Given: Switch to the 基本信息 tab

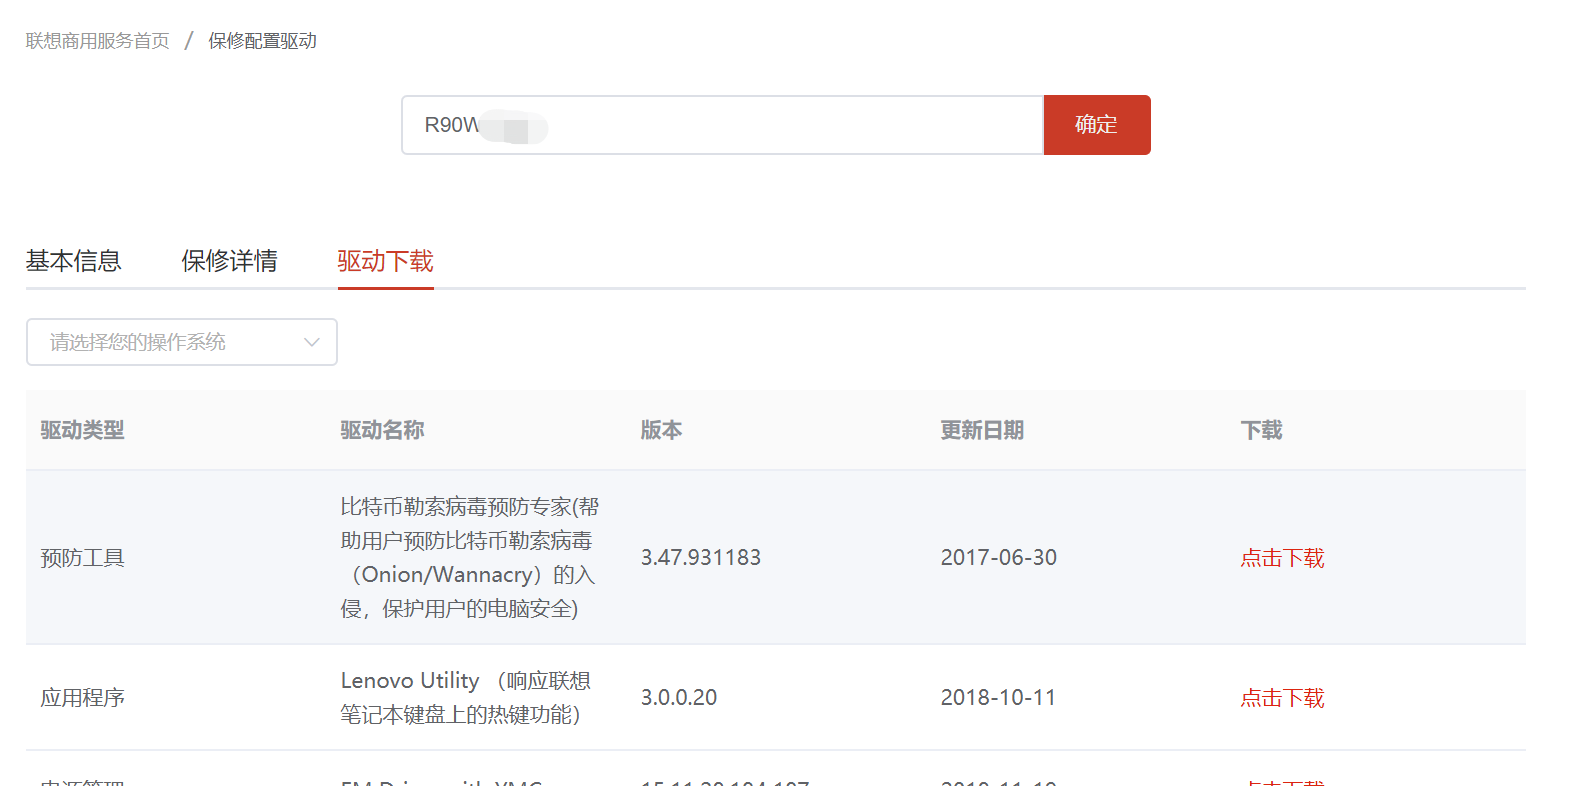Looking at the screenshot, I should [x=73, y=261].
